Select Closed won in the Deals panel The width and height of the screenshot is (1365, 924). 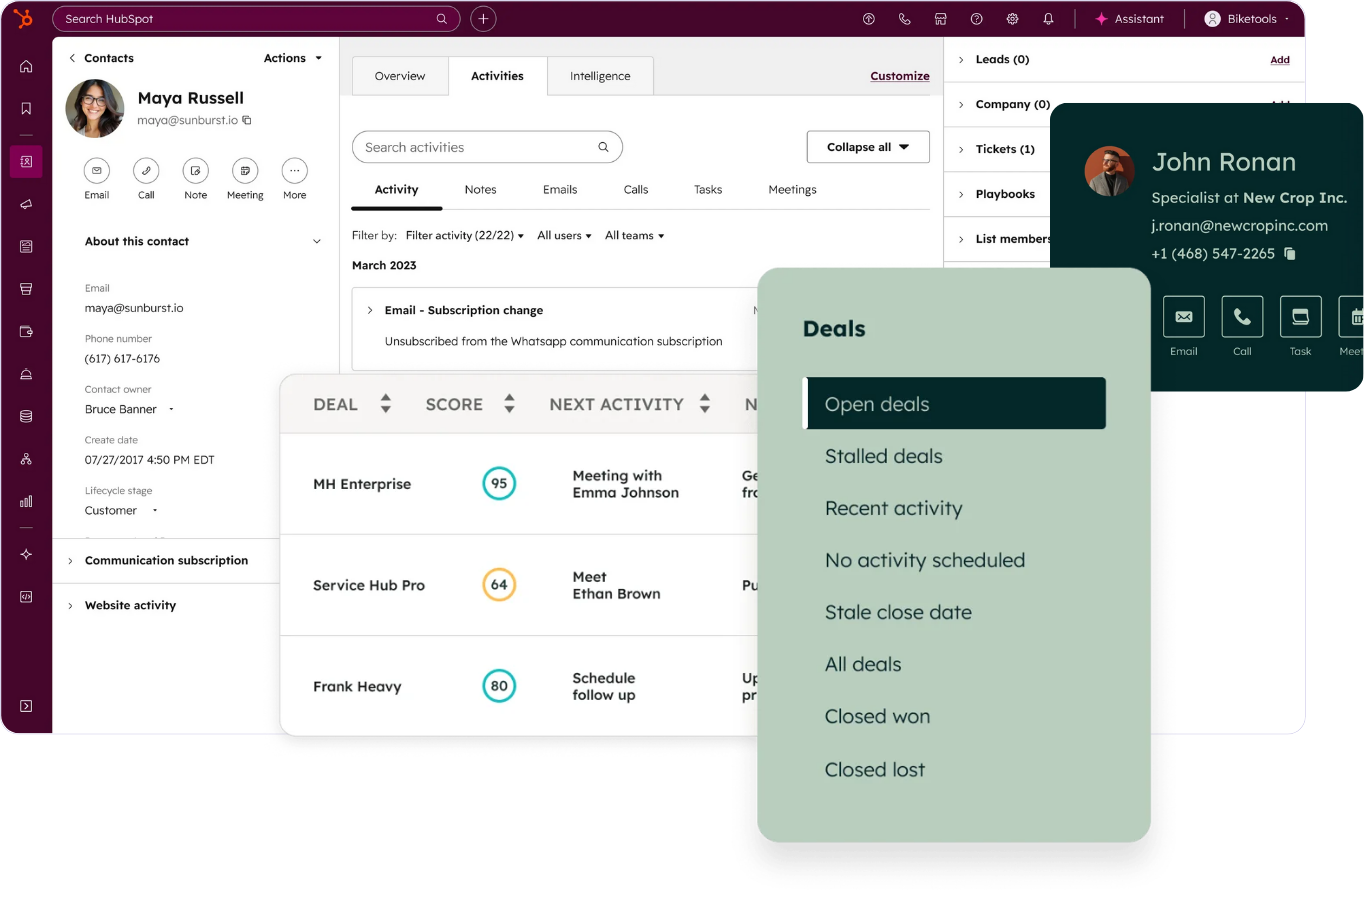point(877,716)
